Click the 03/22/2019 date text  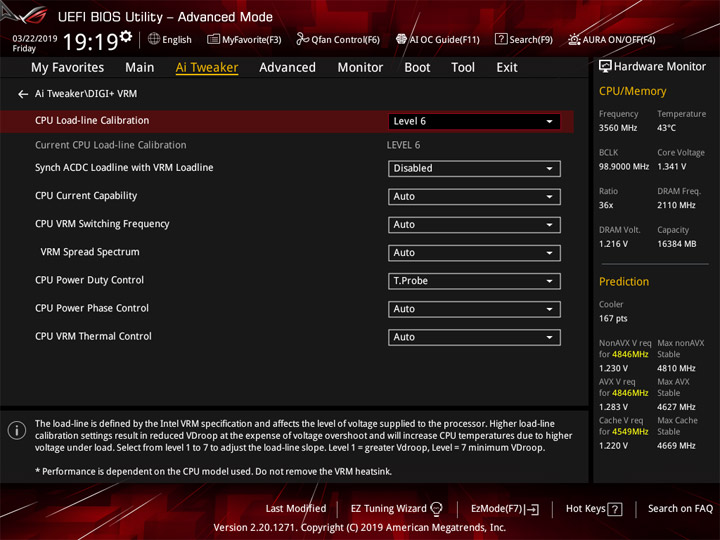(x=34, y=38)
